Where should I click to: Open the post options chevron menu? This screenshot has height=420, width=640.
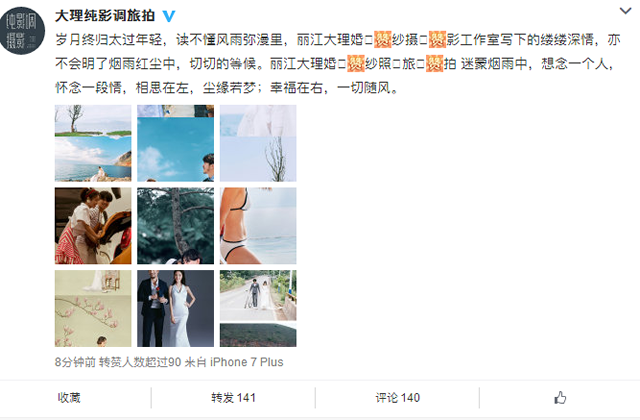[625, 11]
